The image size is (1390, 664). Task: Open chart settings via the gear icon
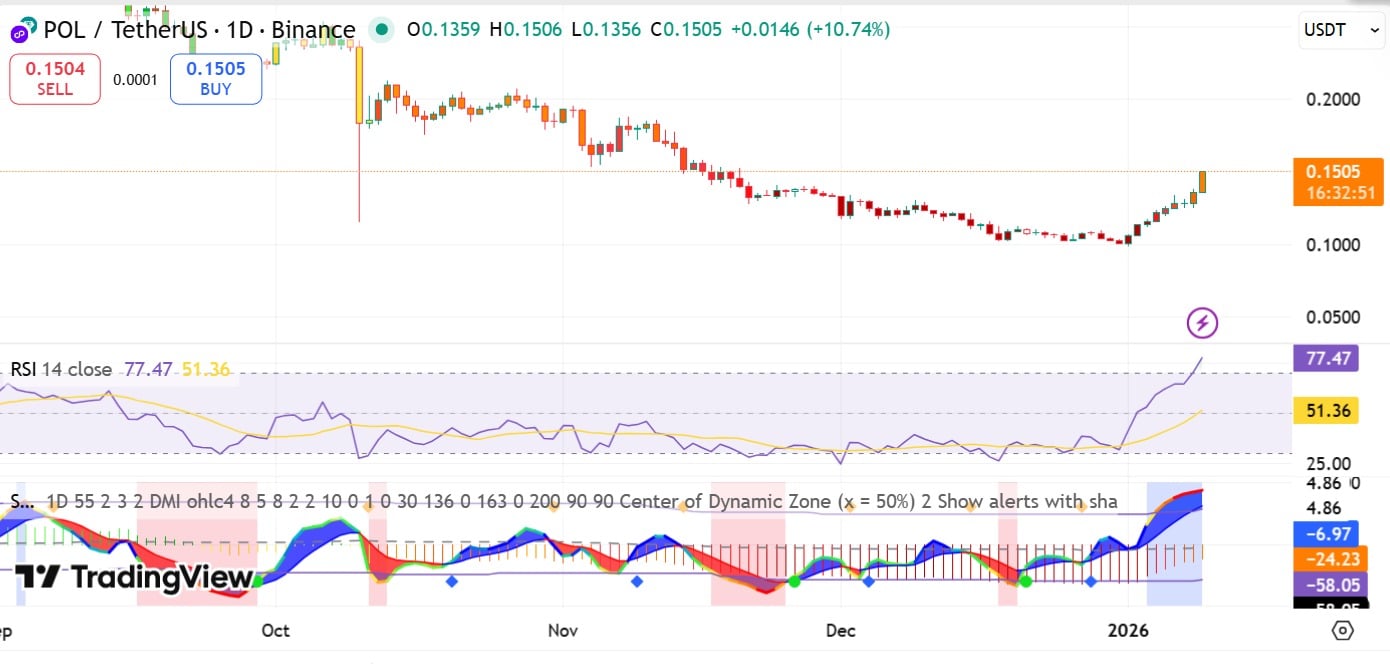1343,630
